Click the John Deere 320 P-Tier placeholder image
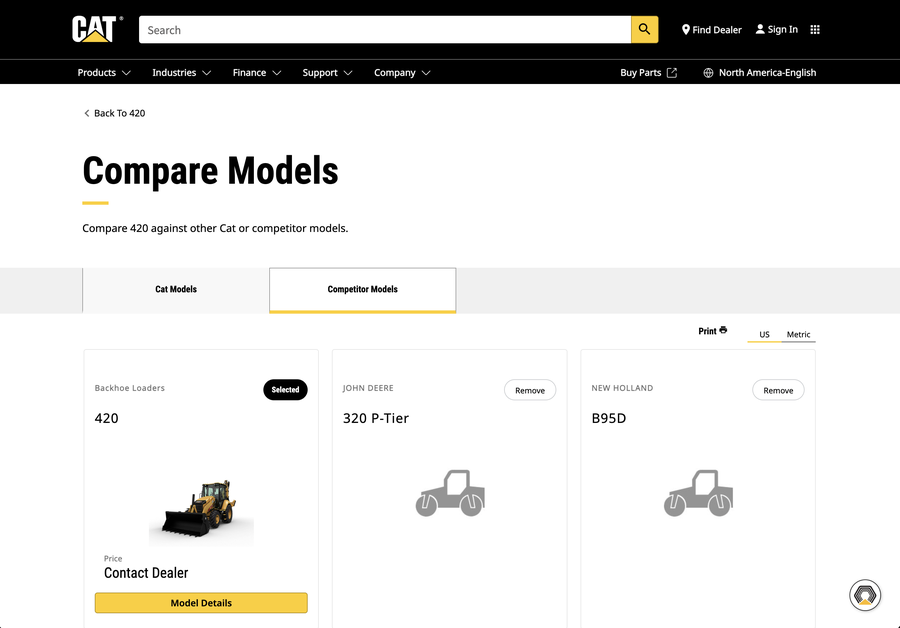The image size is (900, 628). 450,493
